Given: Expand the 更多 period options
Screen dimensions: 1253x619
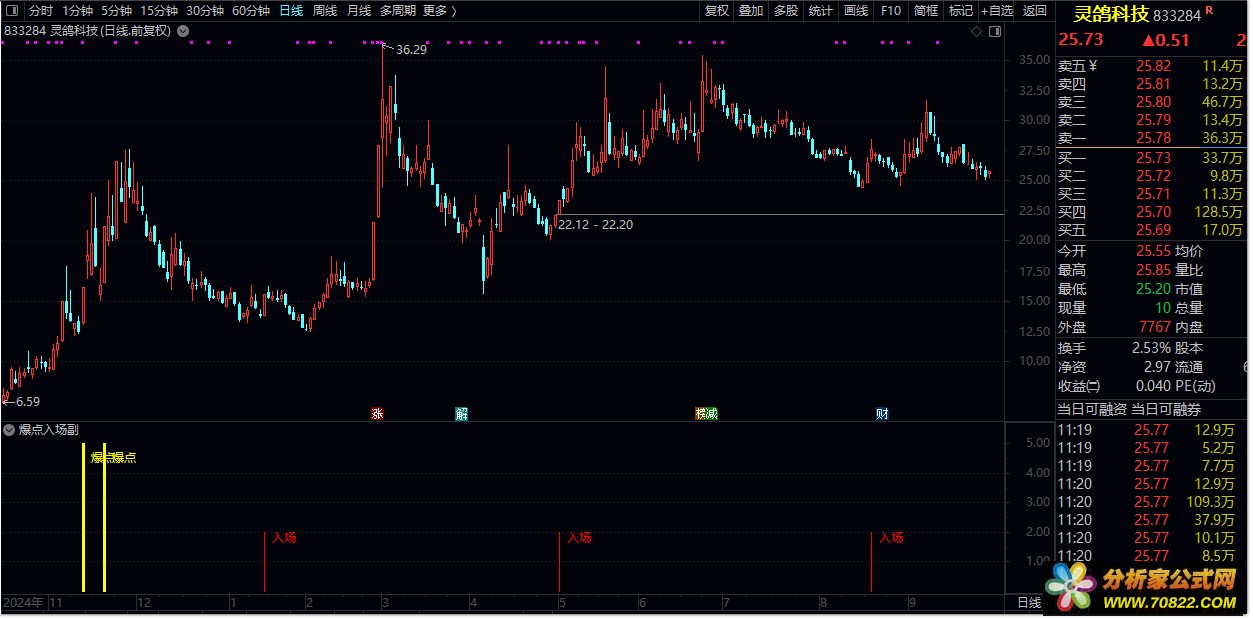Looking at the screenshot, I should pos(439,11).
